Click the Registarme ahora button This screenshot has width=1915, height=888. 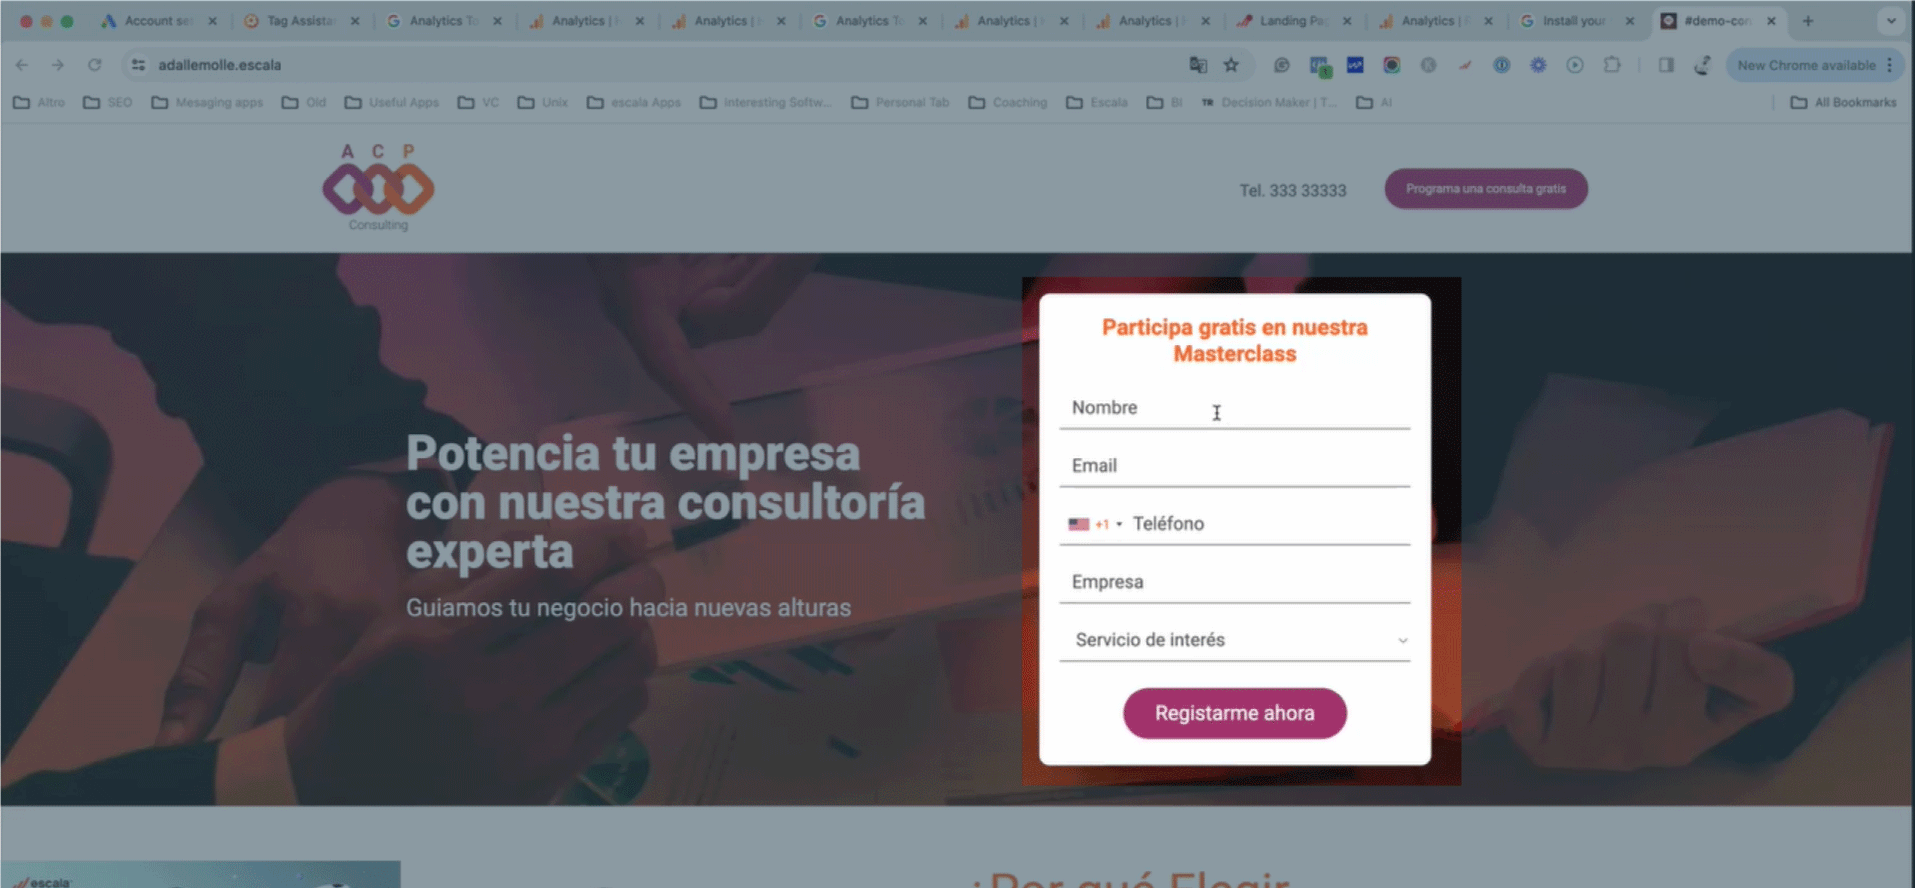click(x=1235, y=713)
